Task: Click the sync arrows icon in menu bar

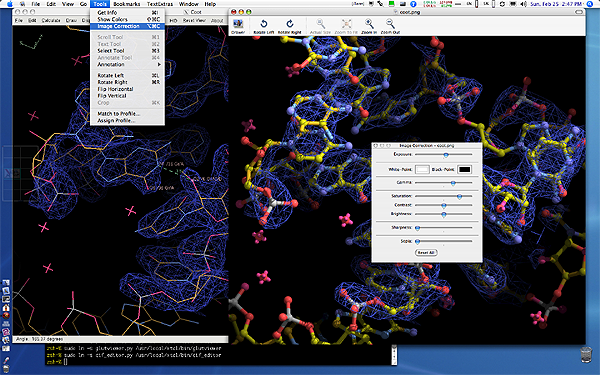Action: click(x=502, y=4)
